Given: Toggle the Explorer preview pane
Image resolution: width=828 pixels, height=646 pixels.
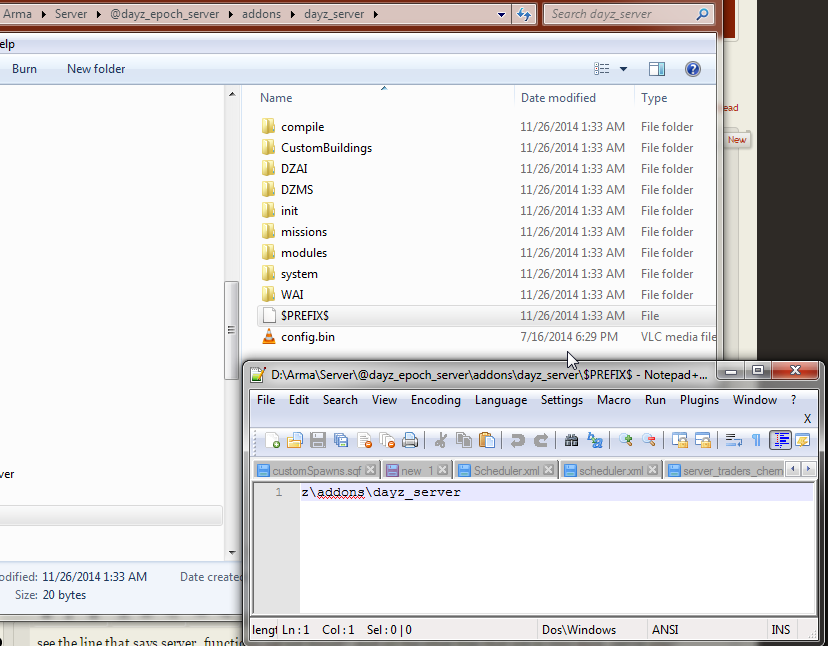Looking at the screenshot, I should point(657,69).
